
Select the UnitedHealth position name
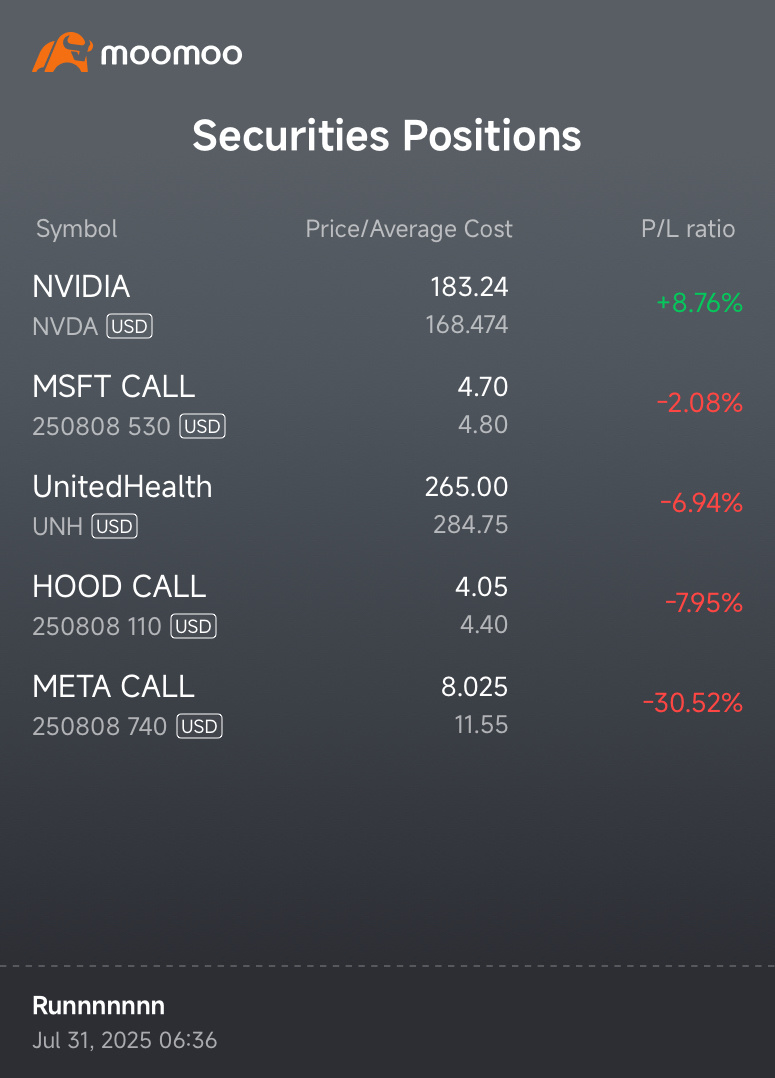122,487
